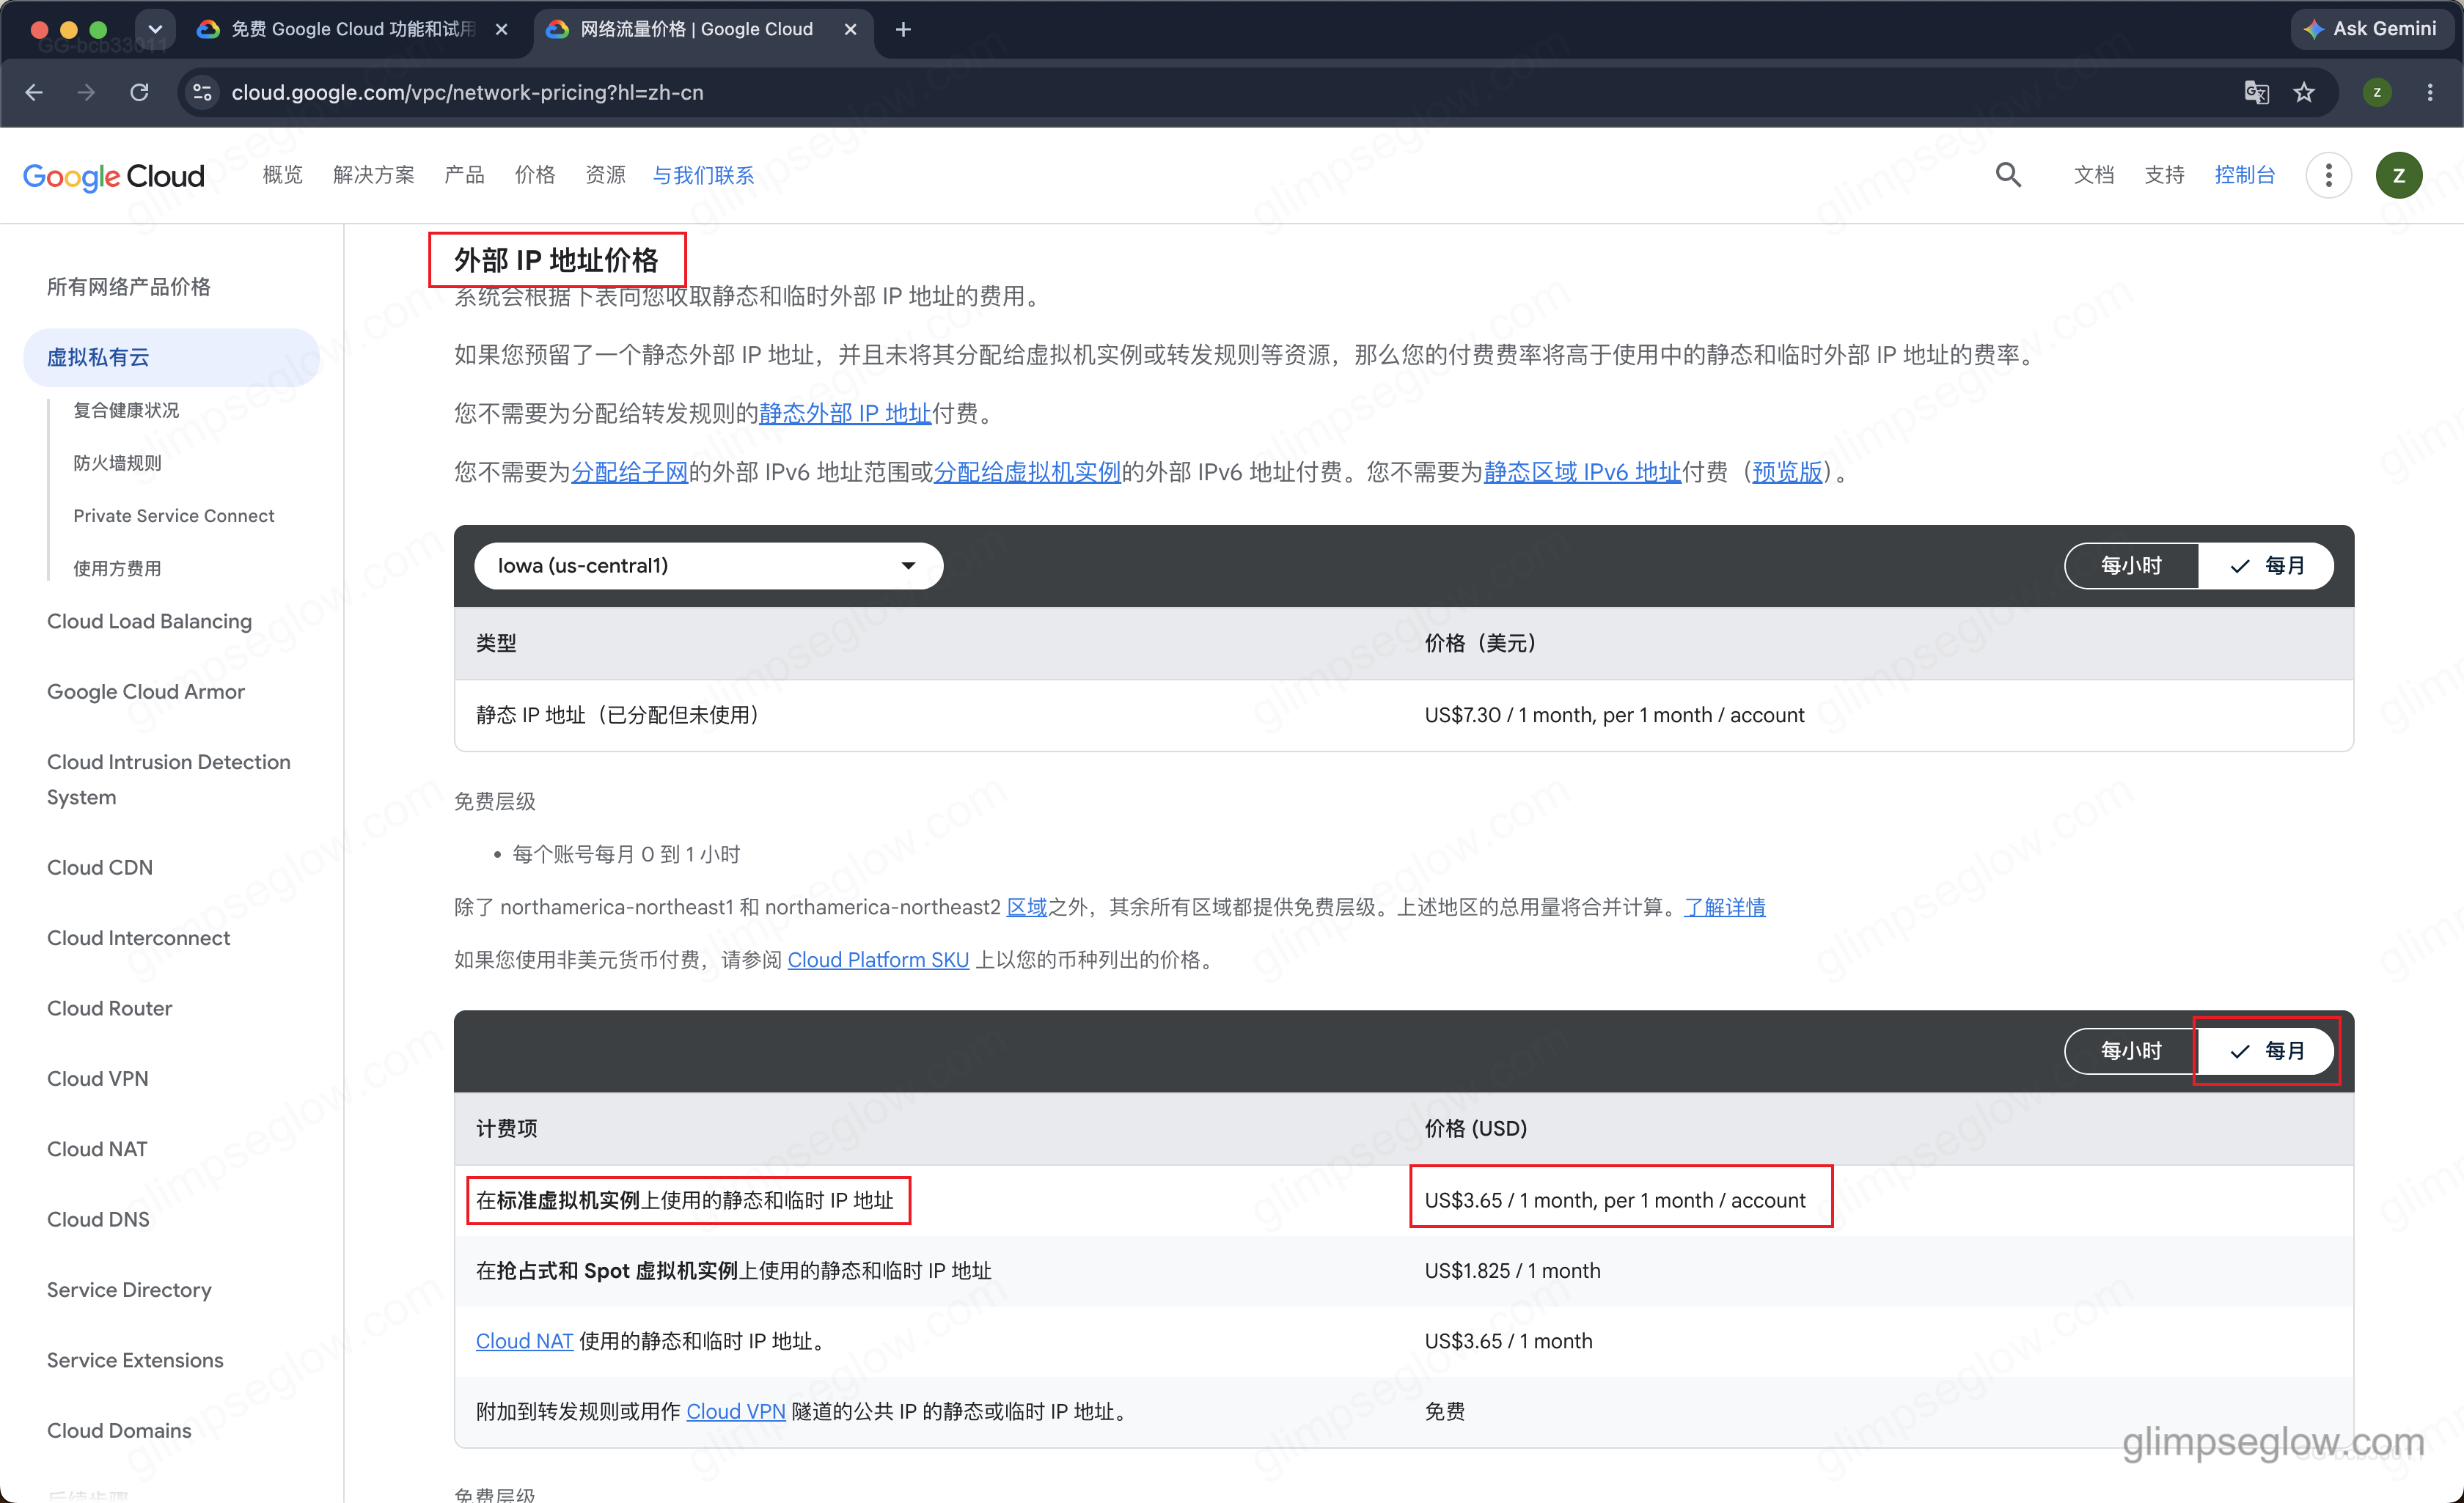Open Cloud DNS in sidebar
Screen dimensions: 2464x1503
pos(98,1219)
